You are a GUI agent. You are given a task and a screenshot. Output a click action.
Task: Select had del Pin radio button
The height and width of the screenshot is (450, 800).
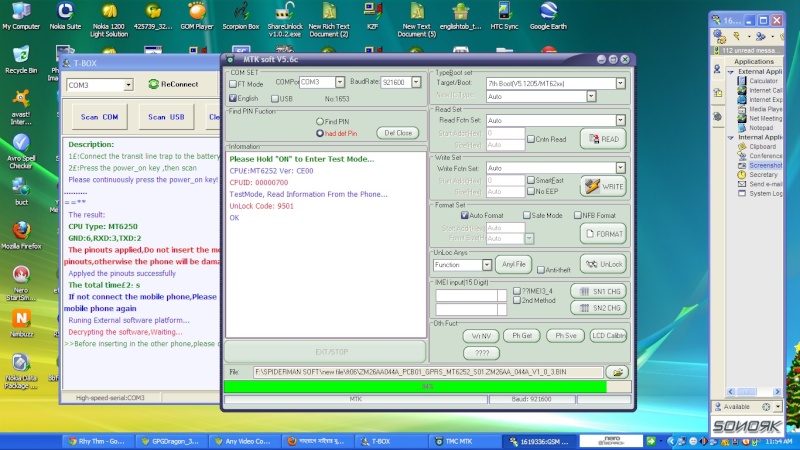319,133
